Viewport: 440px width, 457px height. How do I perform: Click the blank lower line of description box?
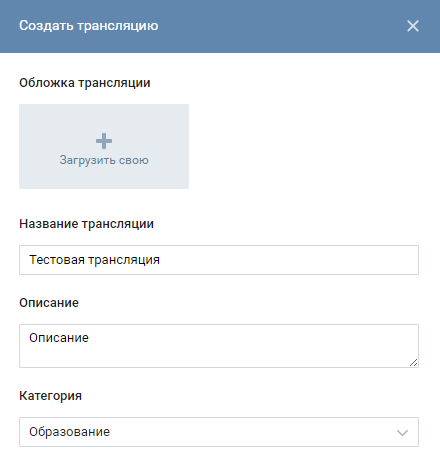coord(213,357)
